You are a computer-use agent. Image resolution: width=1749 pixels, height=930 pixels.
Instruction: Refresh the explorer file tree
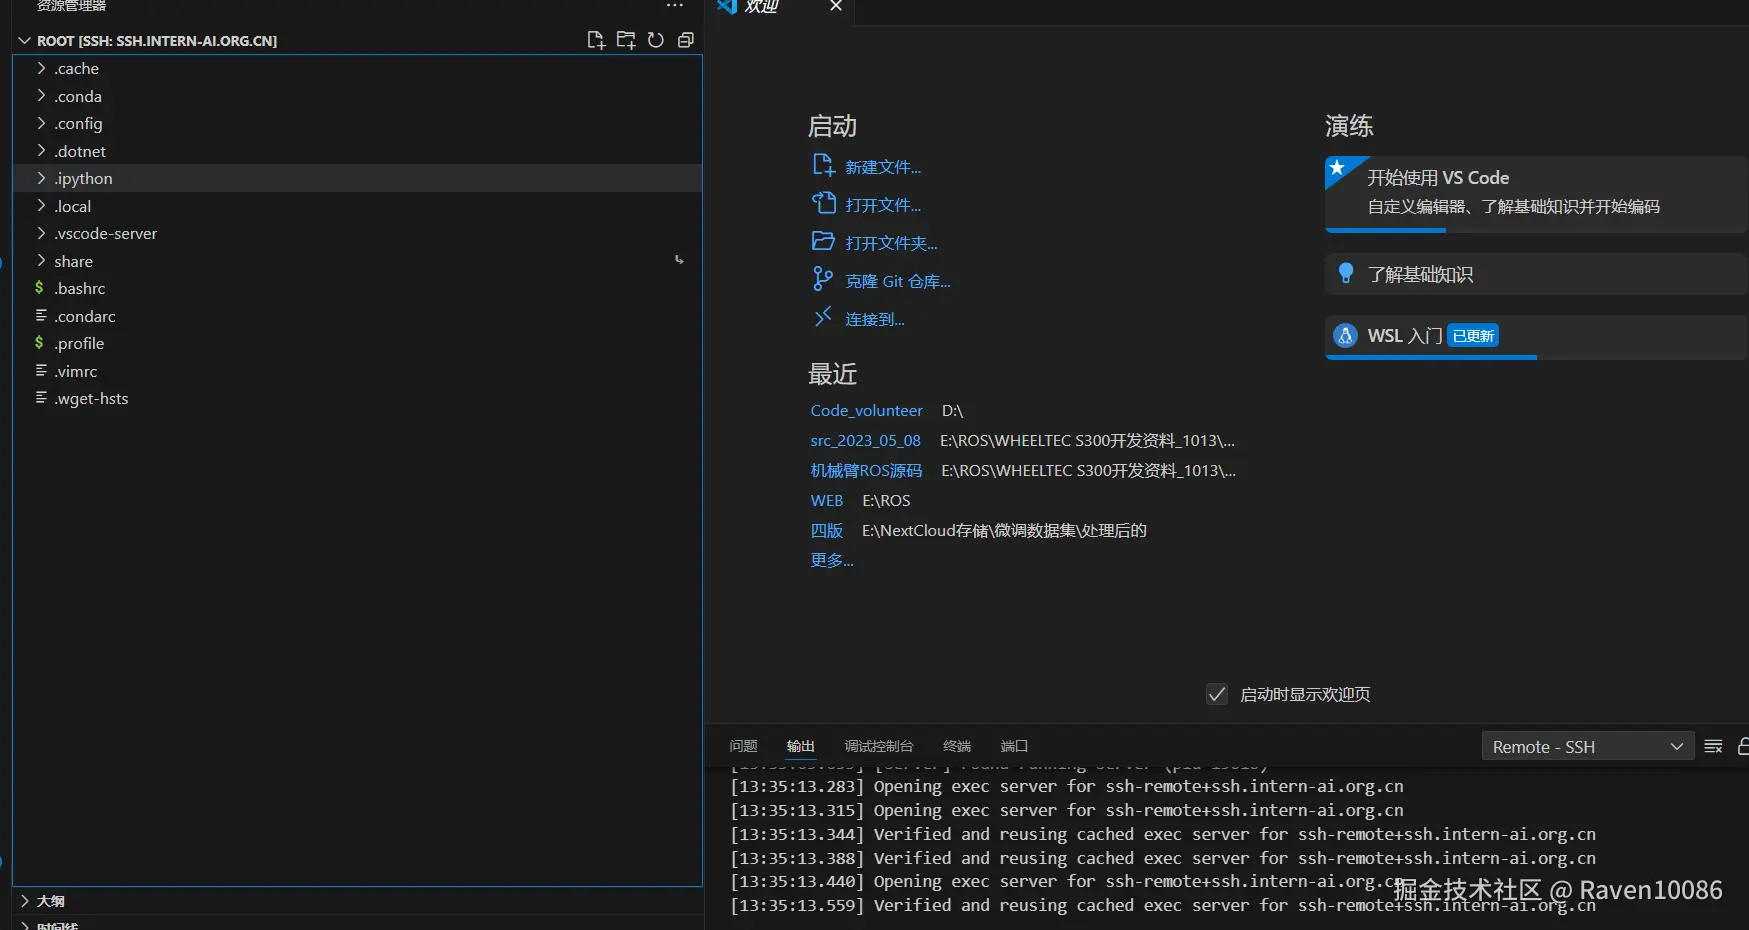click(x=656, y=40)
